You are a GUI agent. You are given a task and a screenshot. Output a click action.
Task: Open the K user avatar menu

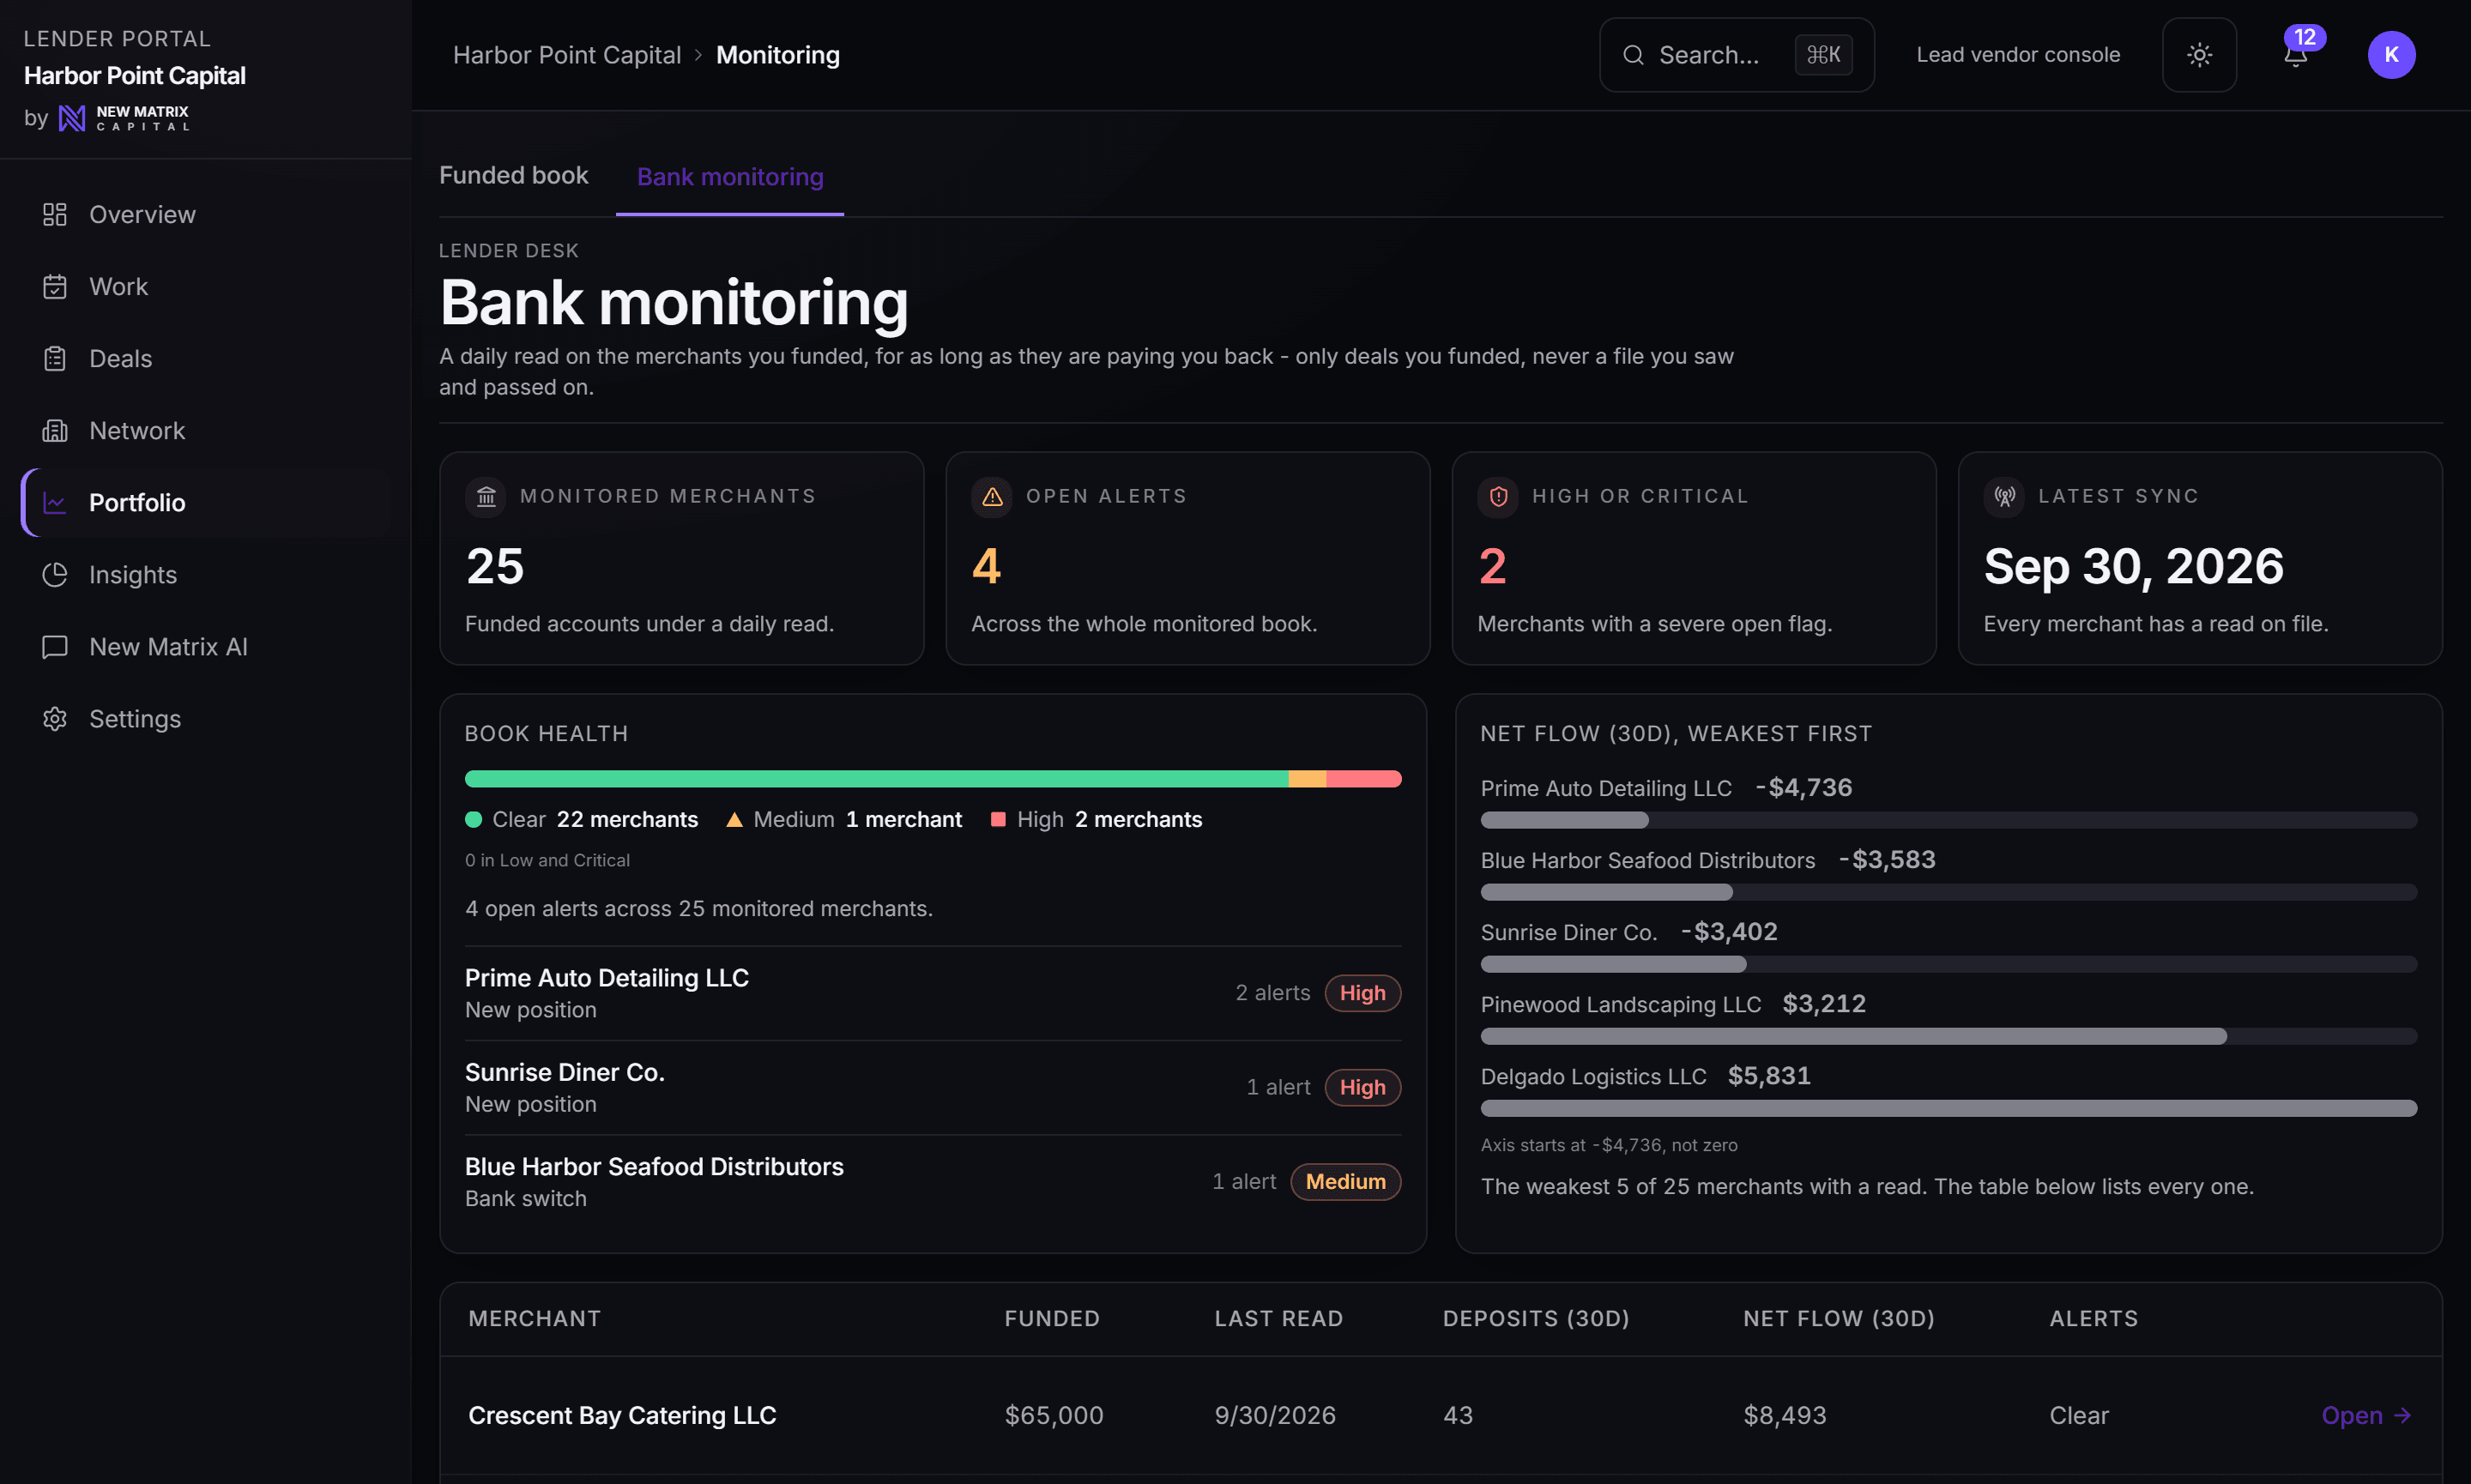point(2391,55)
